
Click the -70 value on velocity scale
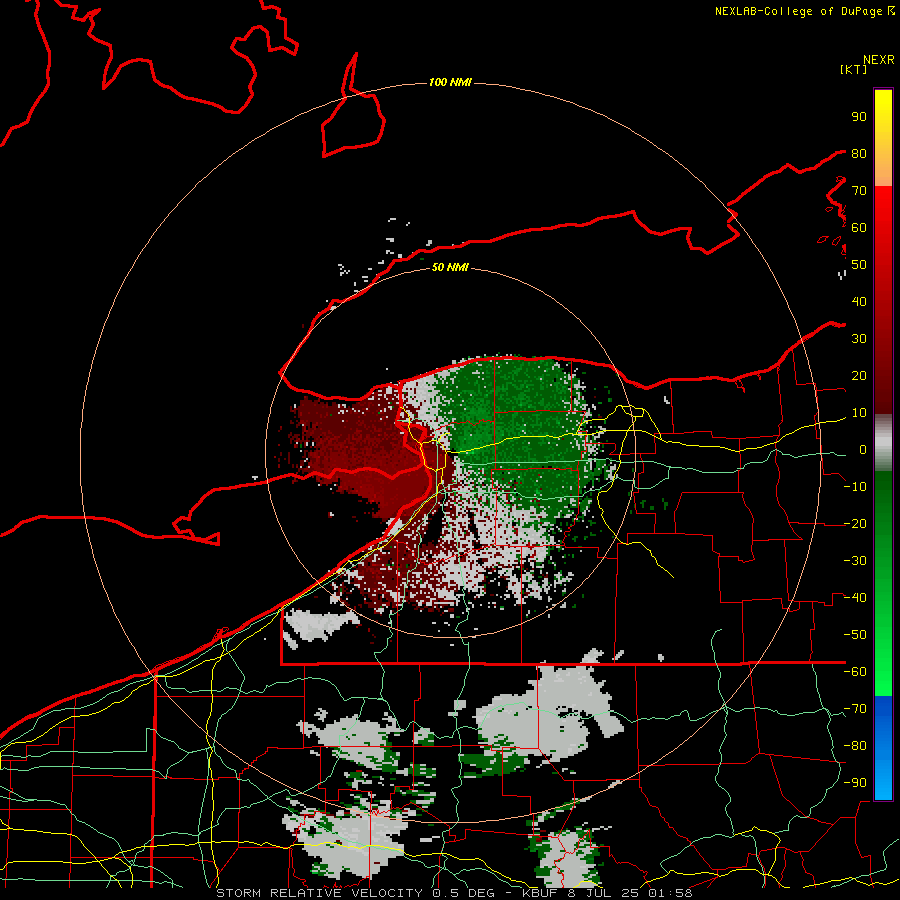[855, 709]
